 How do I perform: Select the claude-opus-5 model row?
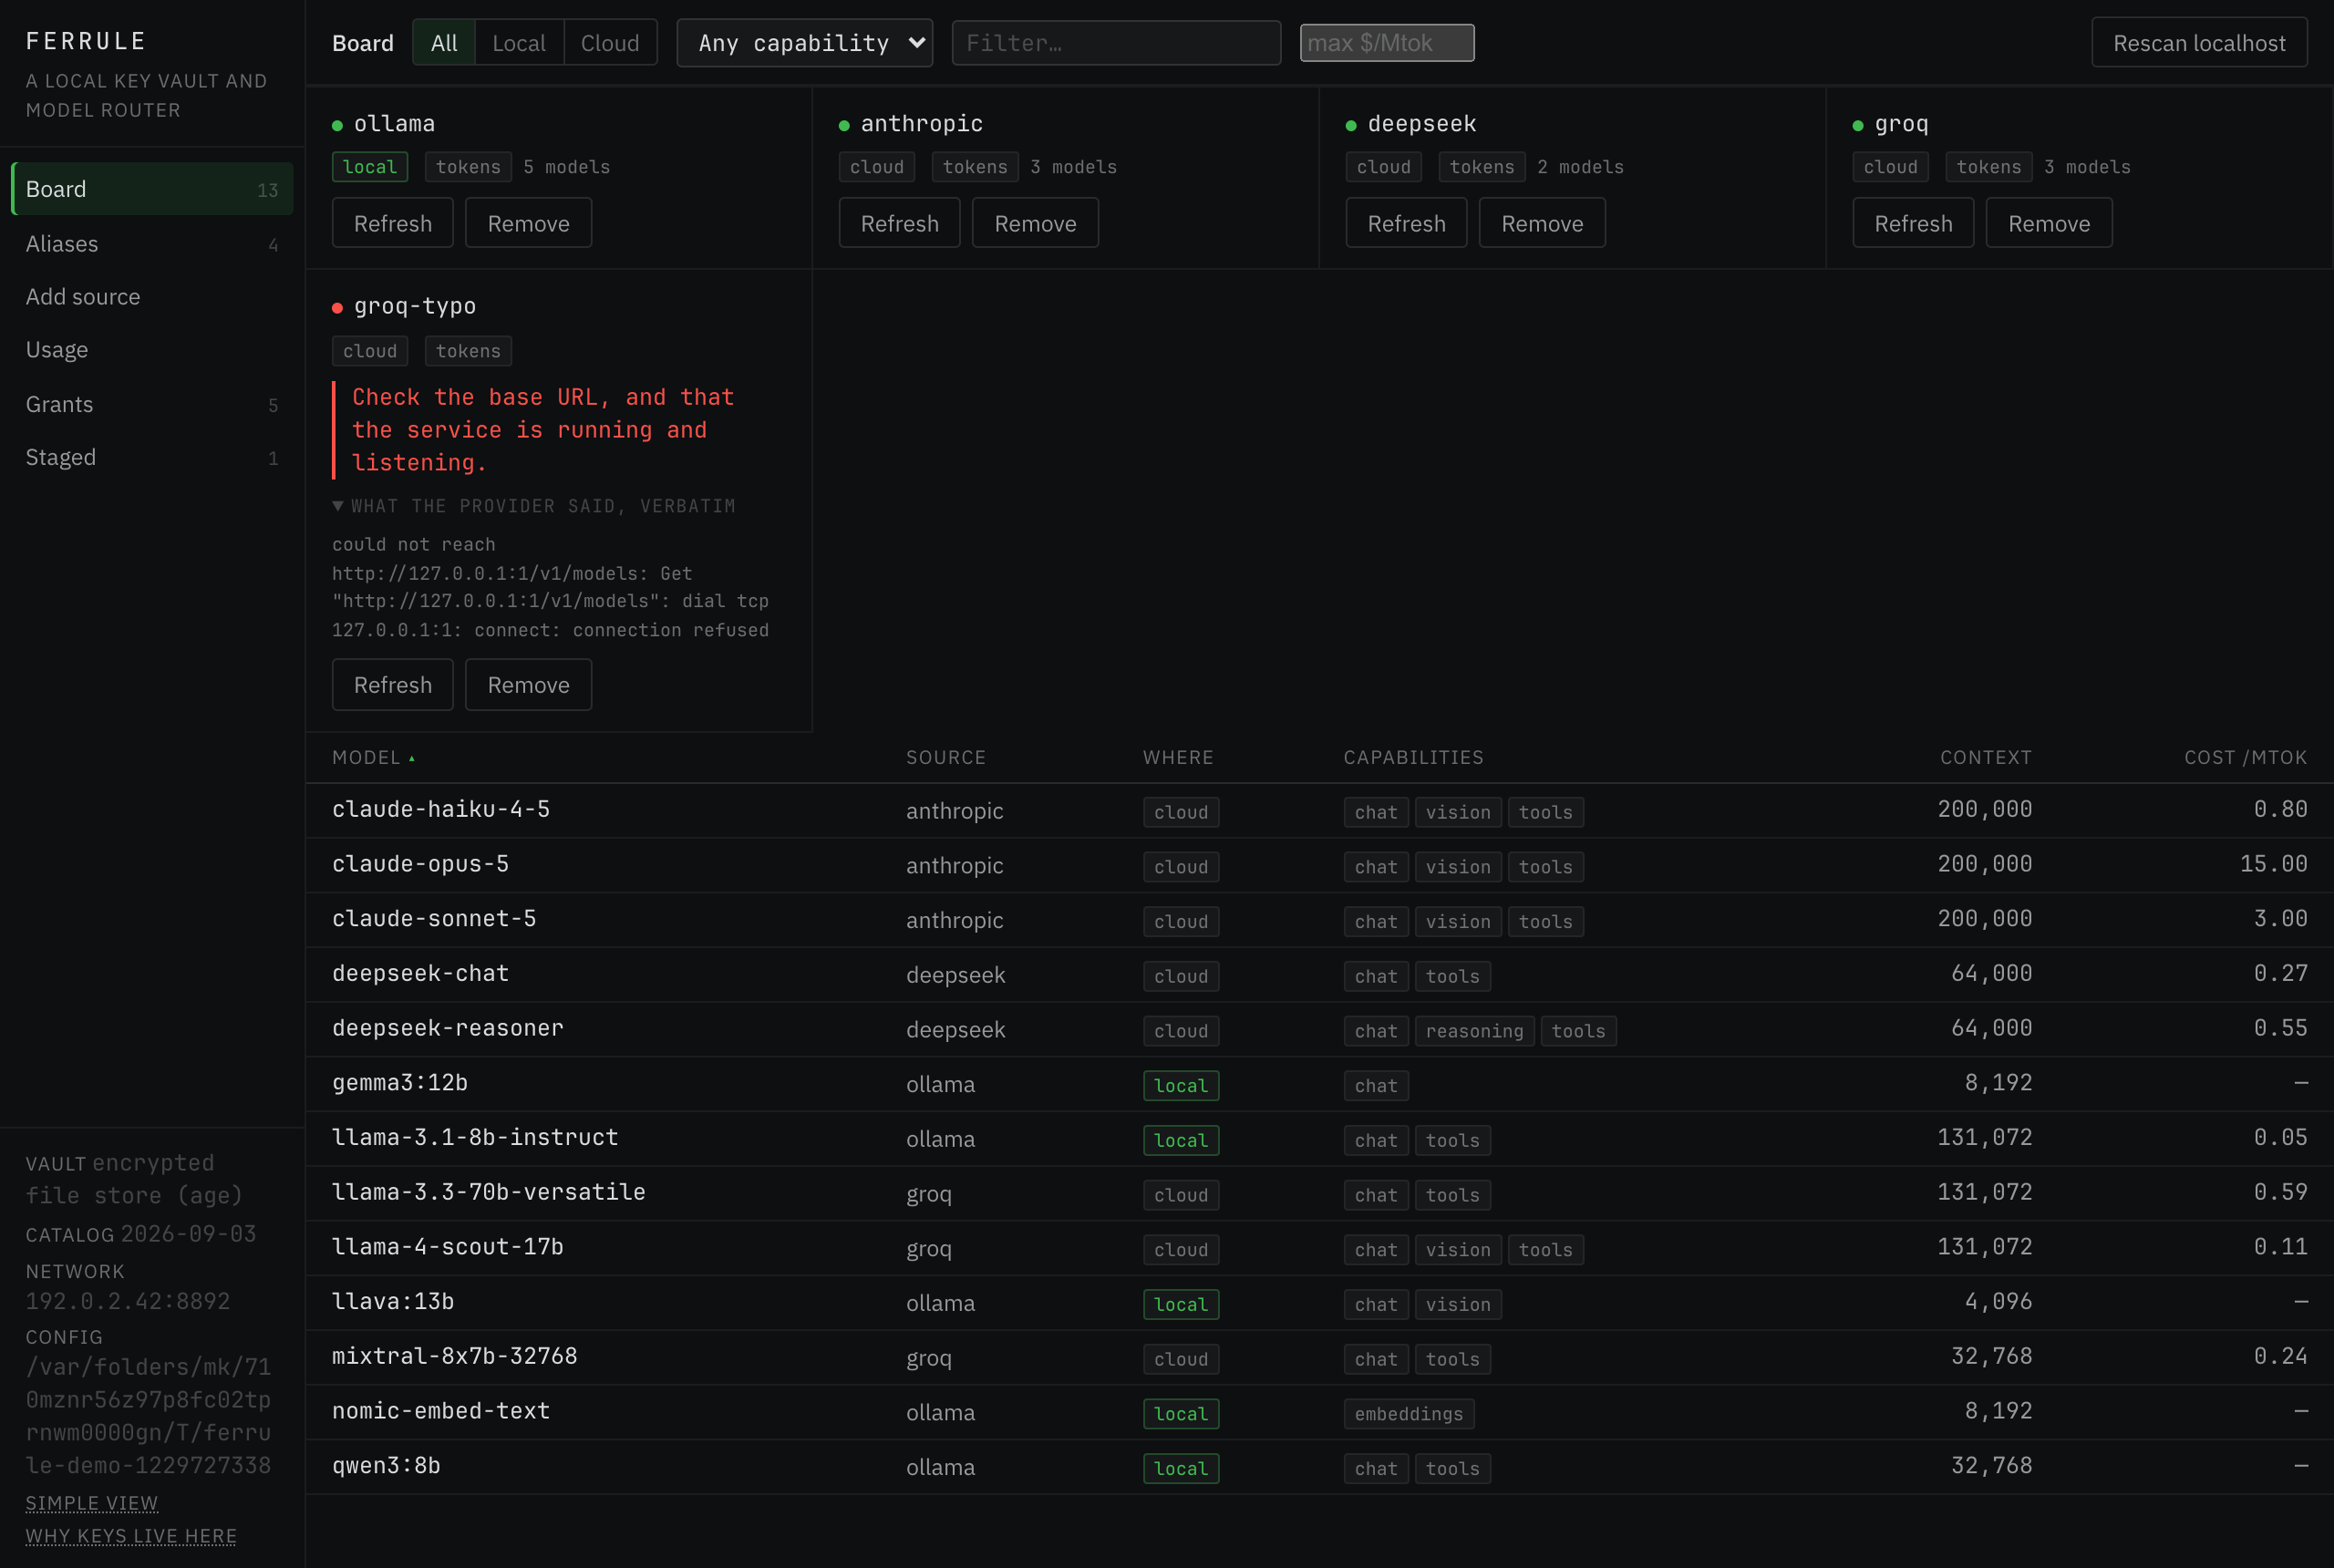click(x=1319, y=865)
